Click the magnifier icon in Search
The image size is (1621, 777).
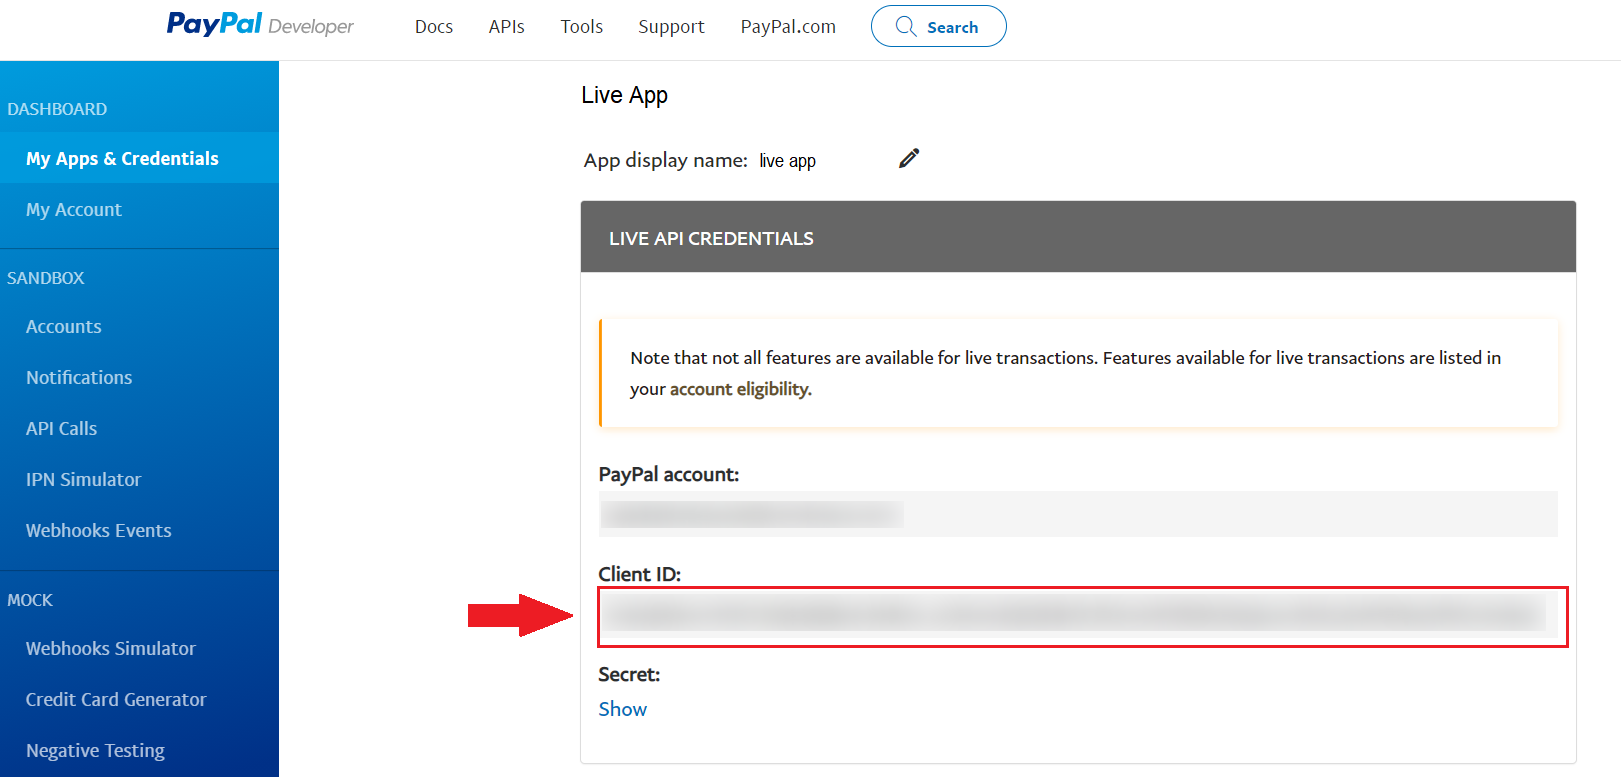(x=906, y=27)
